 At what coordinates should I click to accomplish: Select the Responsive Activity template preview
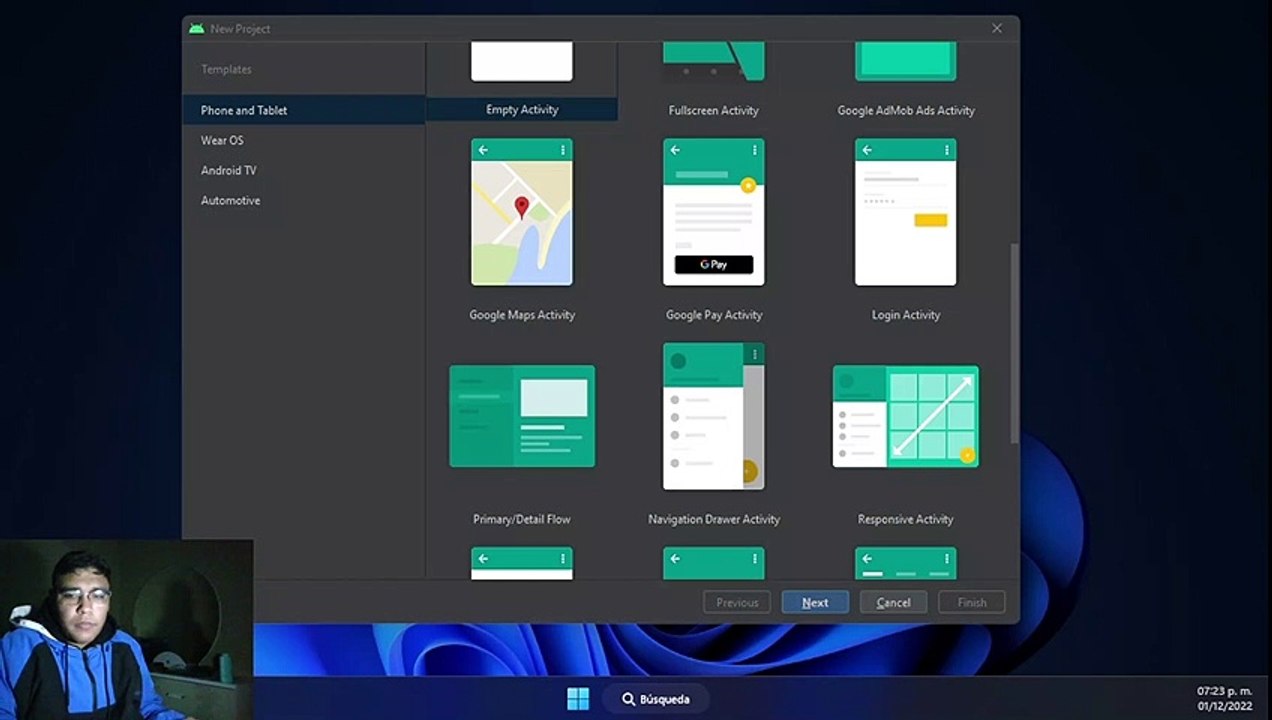point(906,416)
